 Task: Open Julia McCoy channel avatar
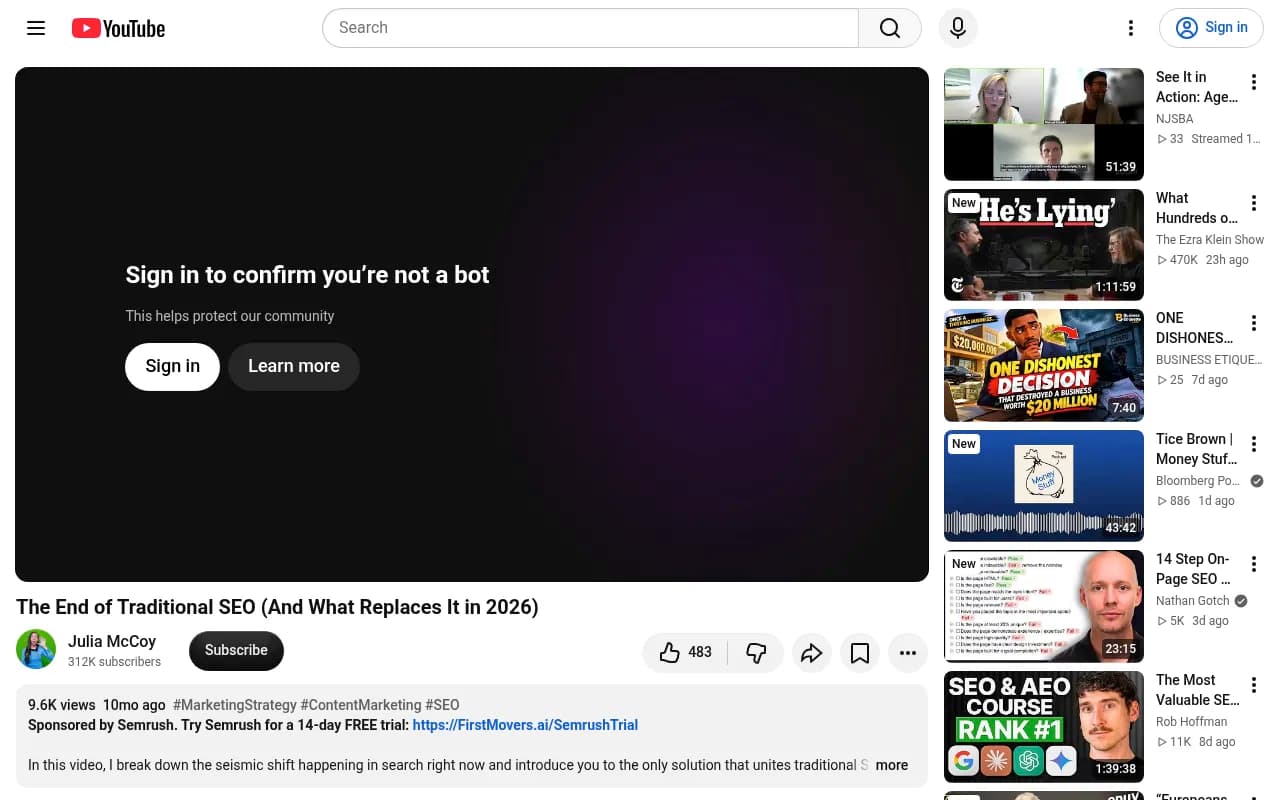[36, 650]
